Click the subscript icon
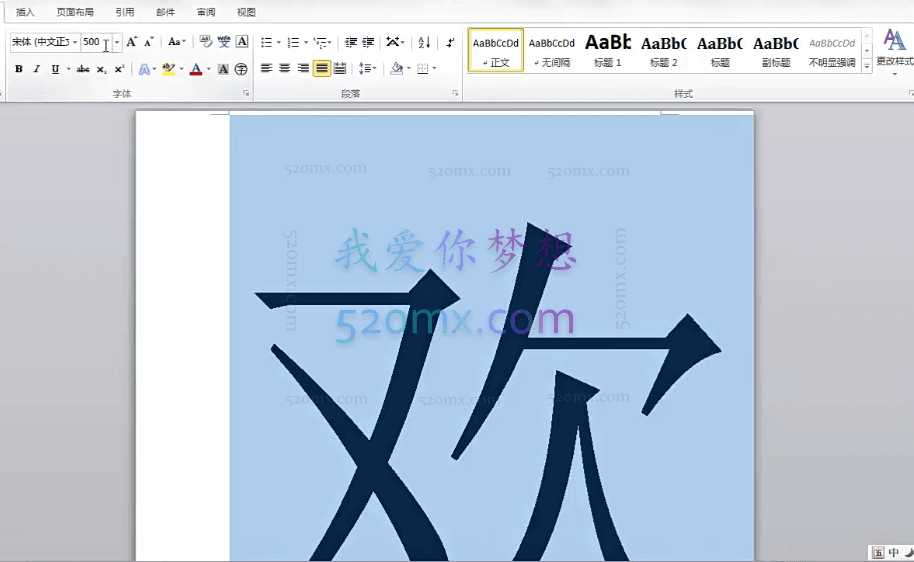Viewport: 914px width, 562px height. (102, 69)
